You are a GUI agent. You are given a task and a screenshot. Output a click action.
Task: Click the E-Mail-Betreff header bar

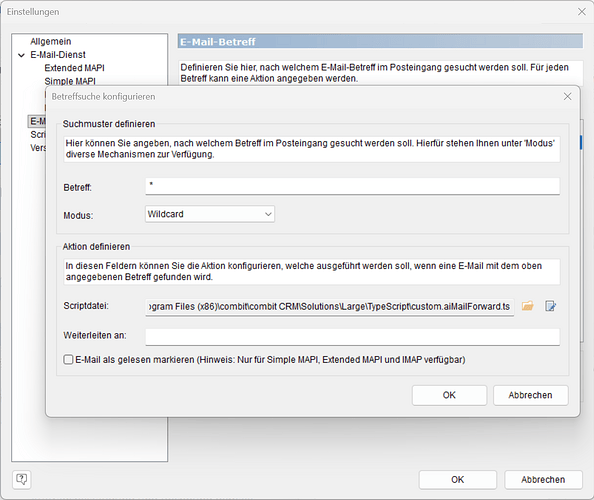(x=380, y=41)
